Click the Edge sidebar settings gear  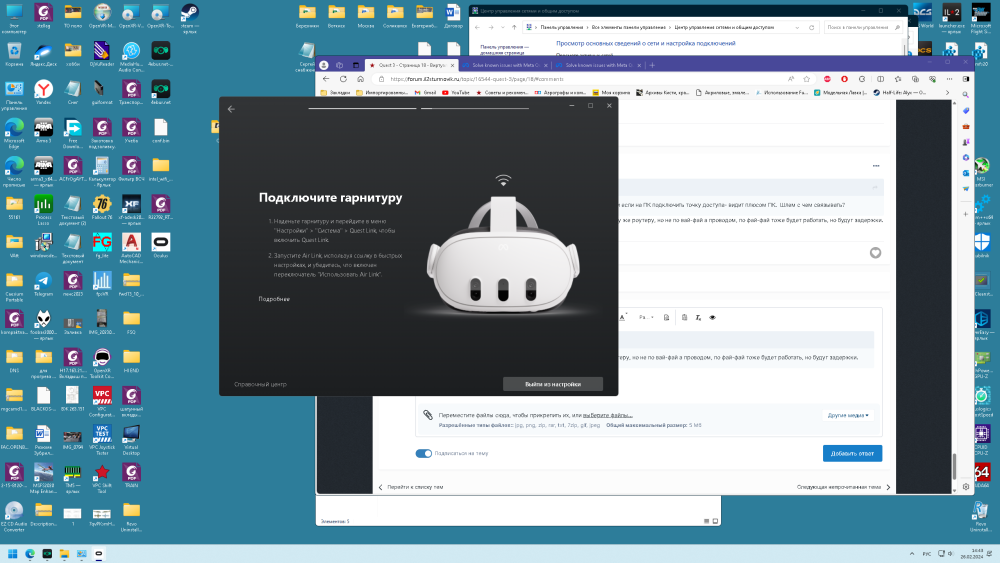[x=966, y=486]
